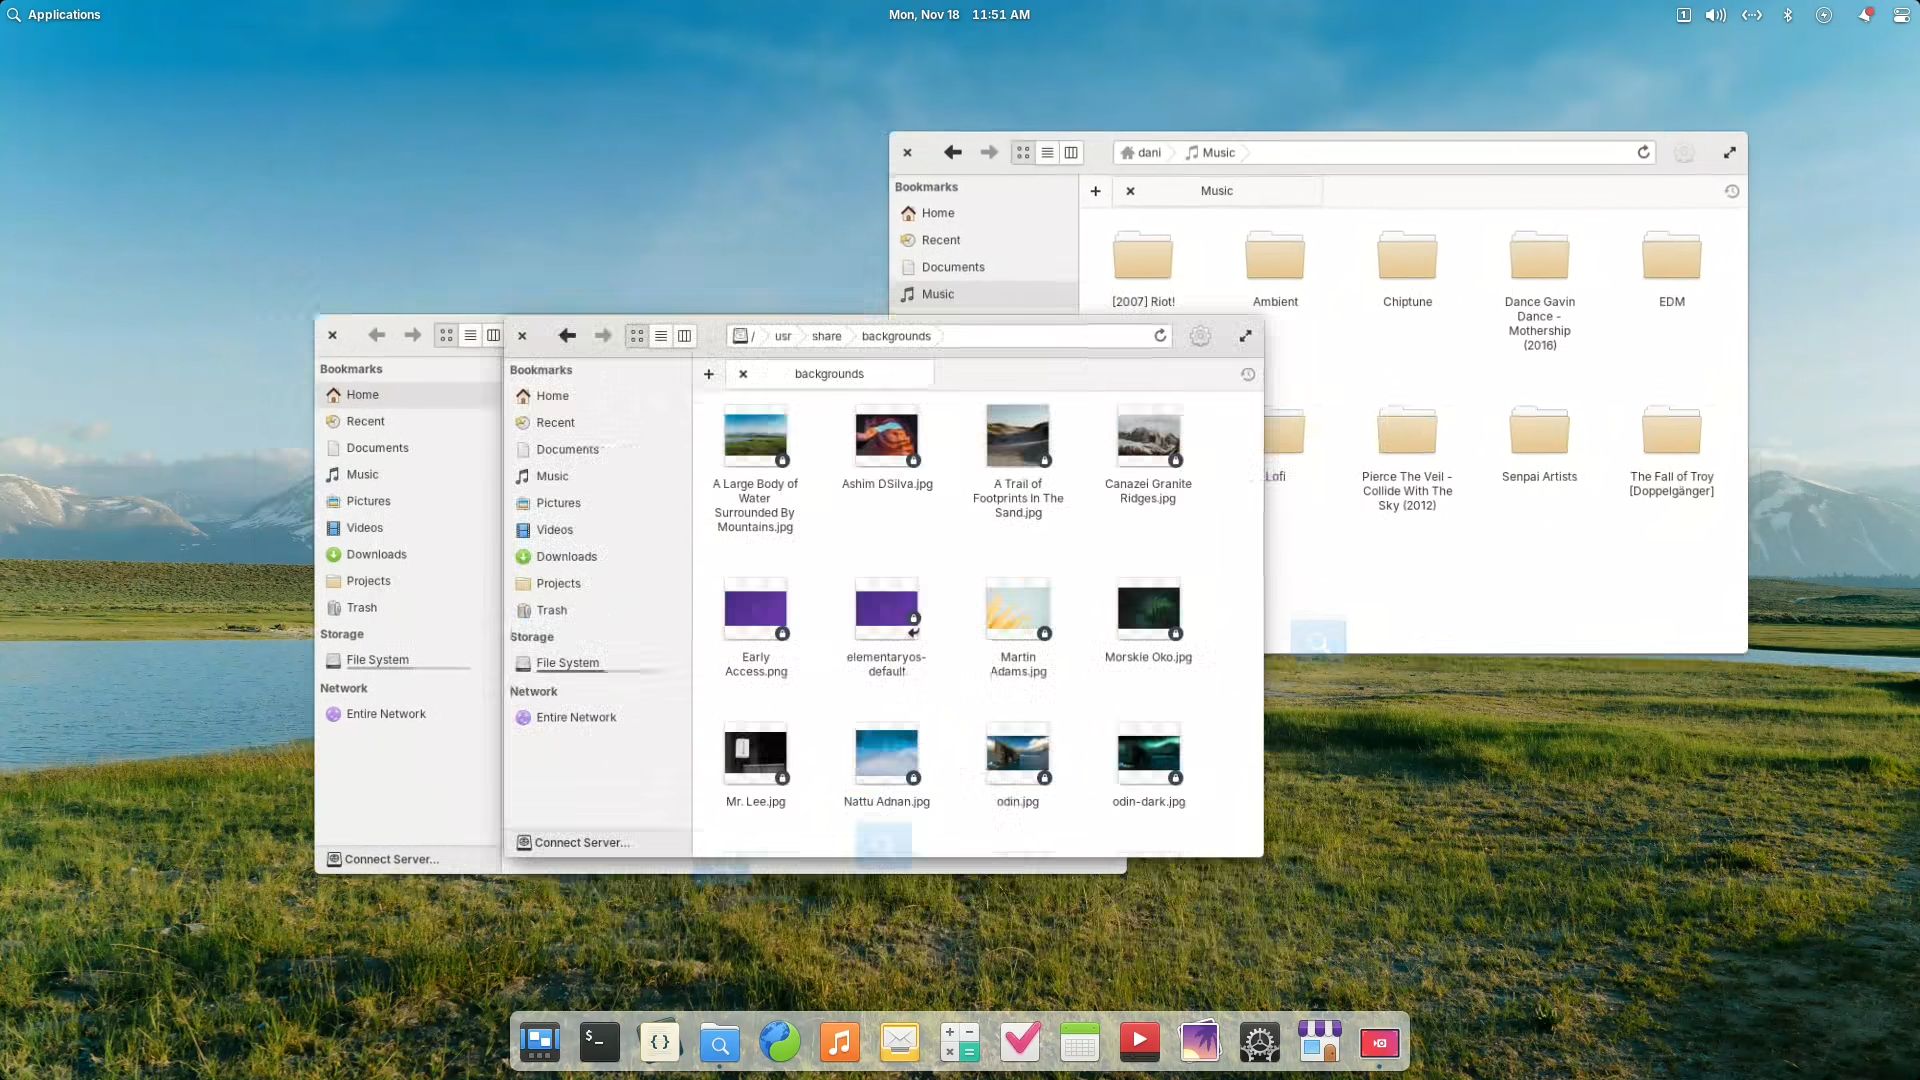Launch Terminal from the dock

click(x=600, y=1042)
